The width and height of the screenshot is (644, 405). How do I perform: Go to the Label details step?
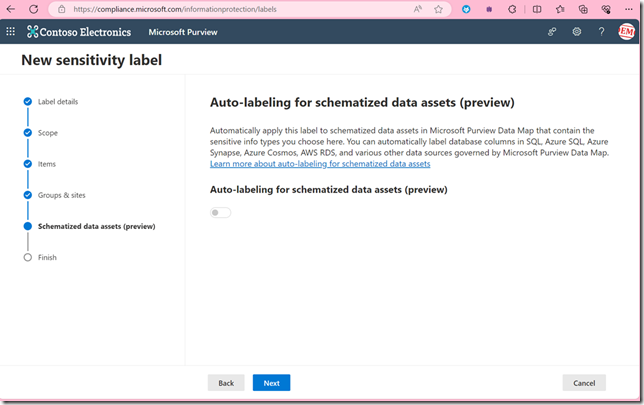coord(58,101)
